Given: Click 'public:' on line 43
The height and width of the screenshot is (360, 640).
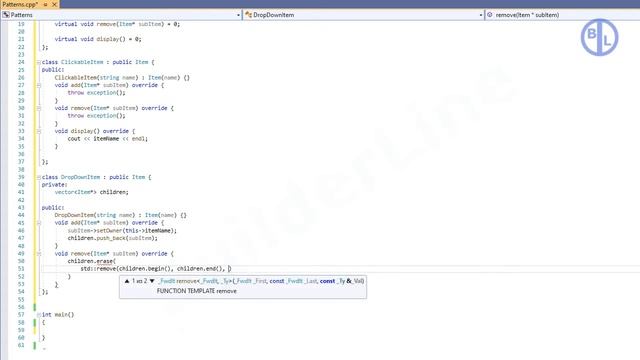Looking at the screenshot, I should 53,208.
